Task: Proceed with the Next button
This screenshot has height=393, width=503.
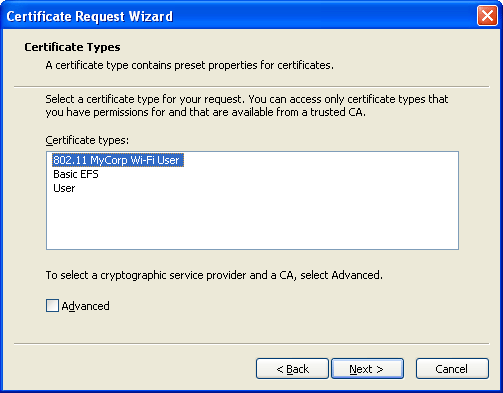Action: (367, 369)
